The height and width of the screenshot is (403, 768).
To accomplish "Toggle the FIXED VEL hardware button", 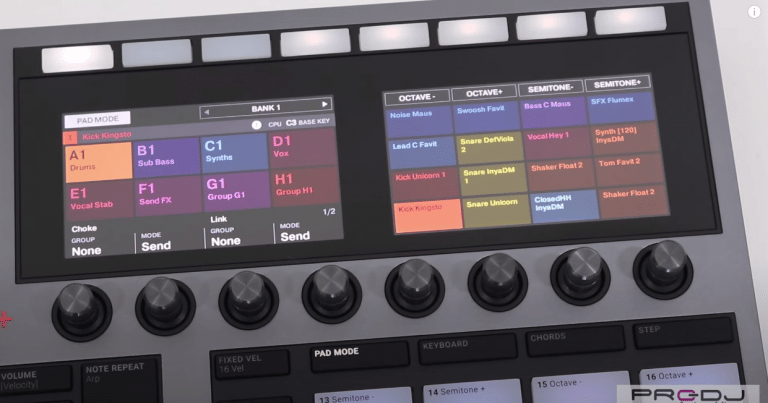I will [251, 364].
